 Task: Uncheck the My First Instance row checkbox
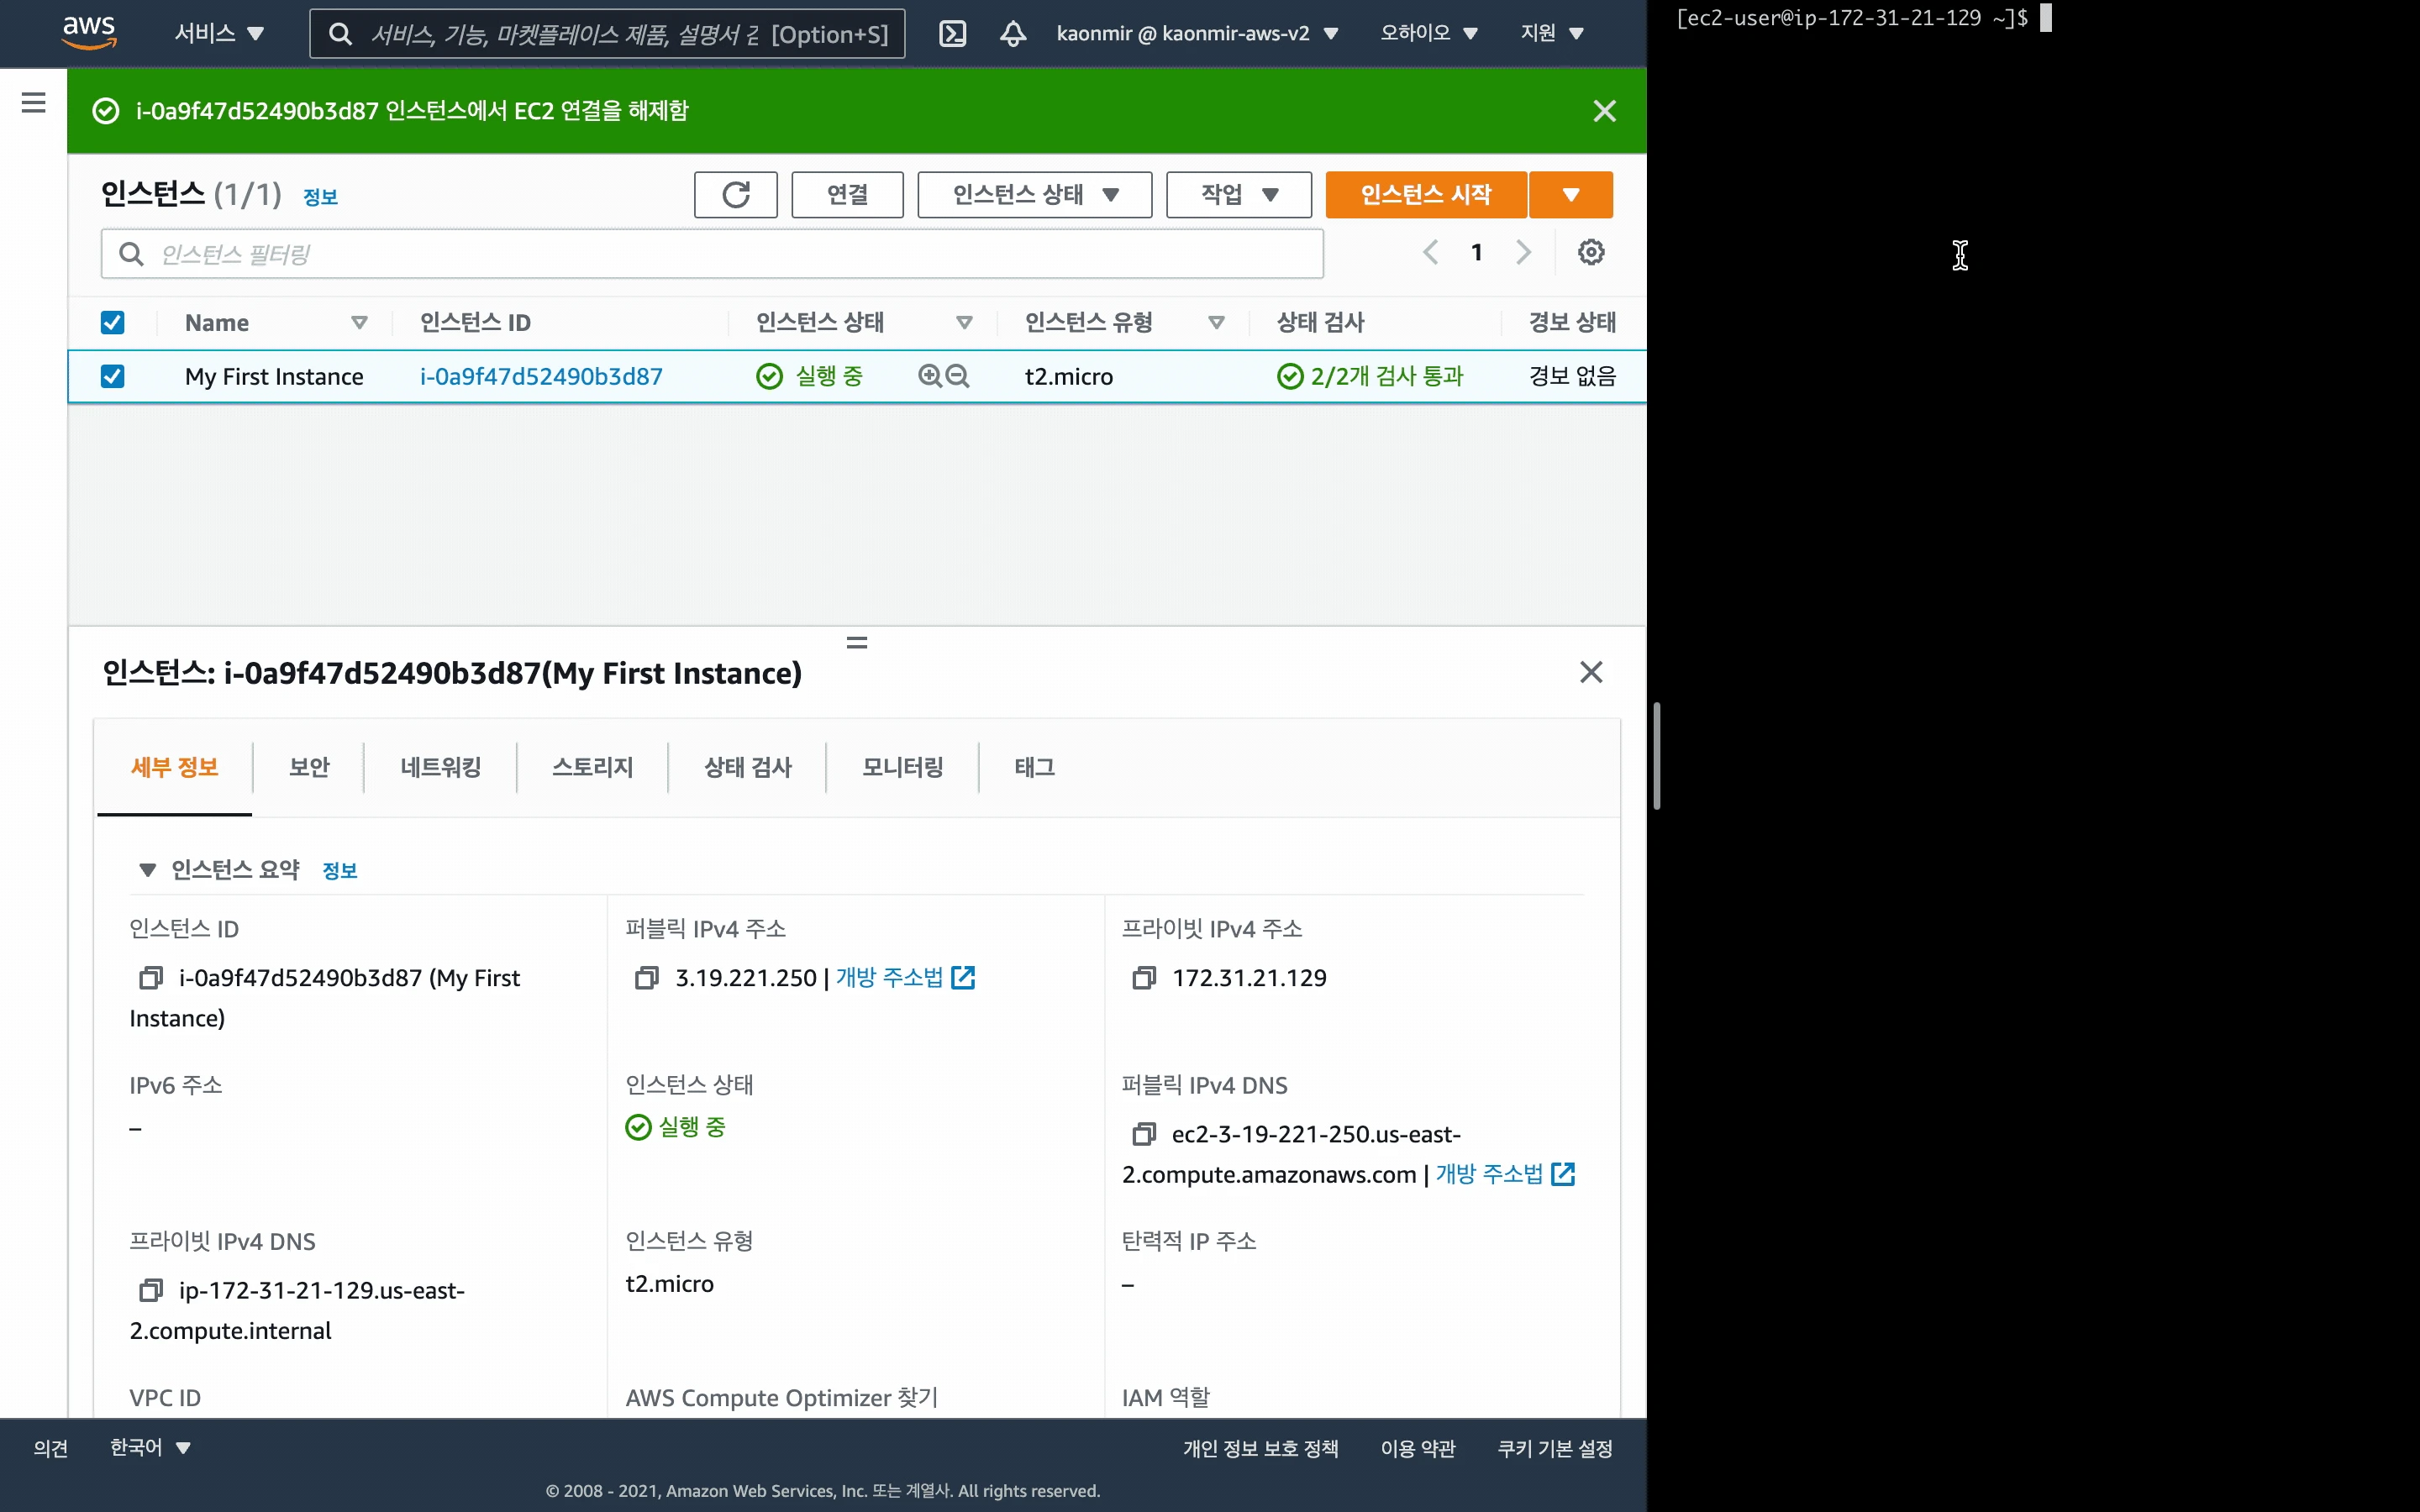pyautogui.click(x=112, y=376)
